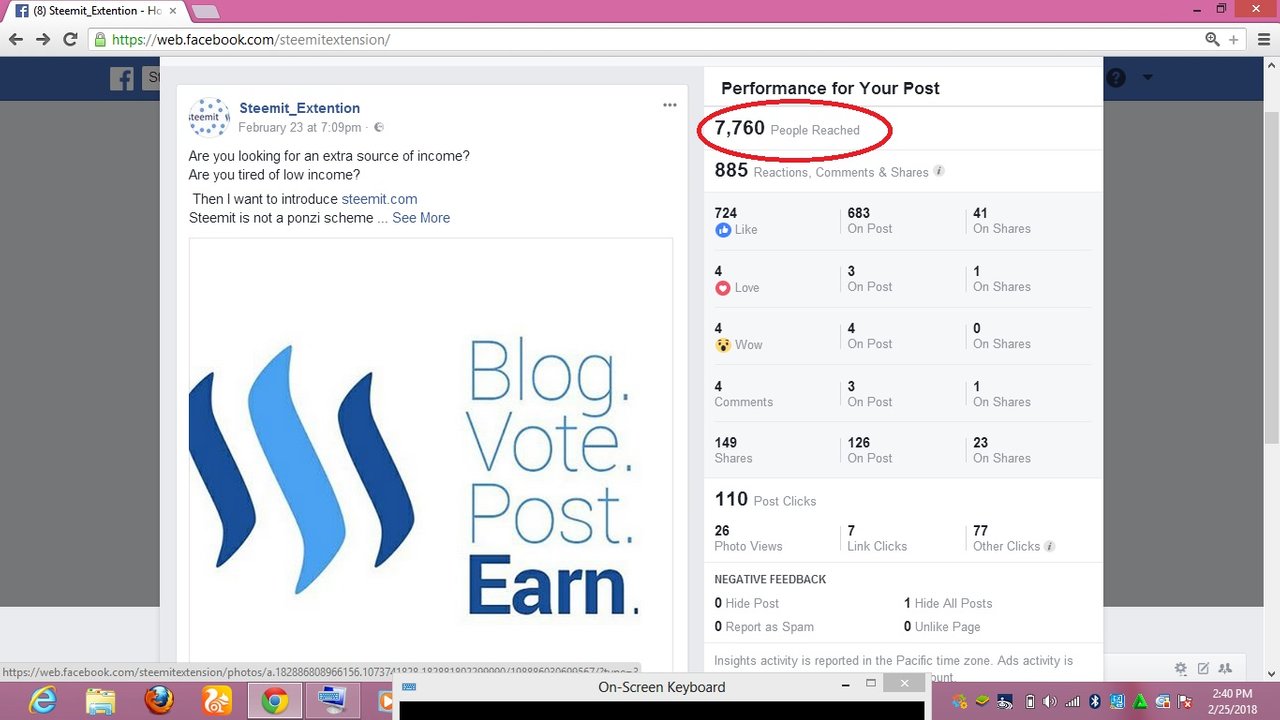Viewport: 1280px width, 720px height.
Task: Click the new message compose icon at bottom right
Action: click(1203, 668)
